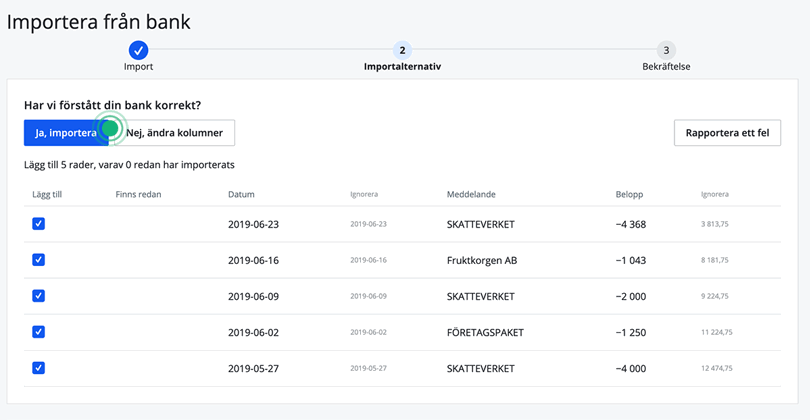
Task: Click the Bekräftelse step label
Action: pos(666,67)
